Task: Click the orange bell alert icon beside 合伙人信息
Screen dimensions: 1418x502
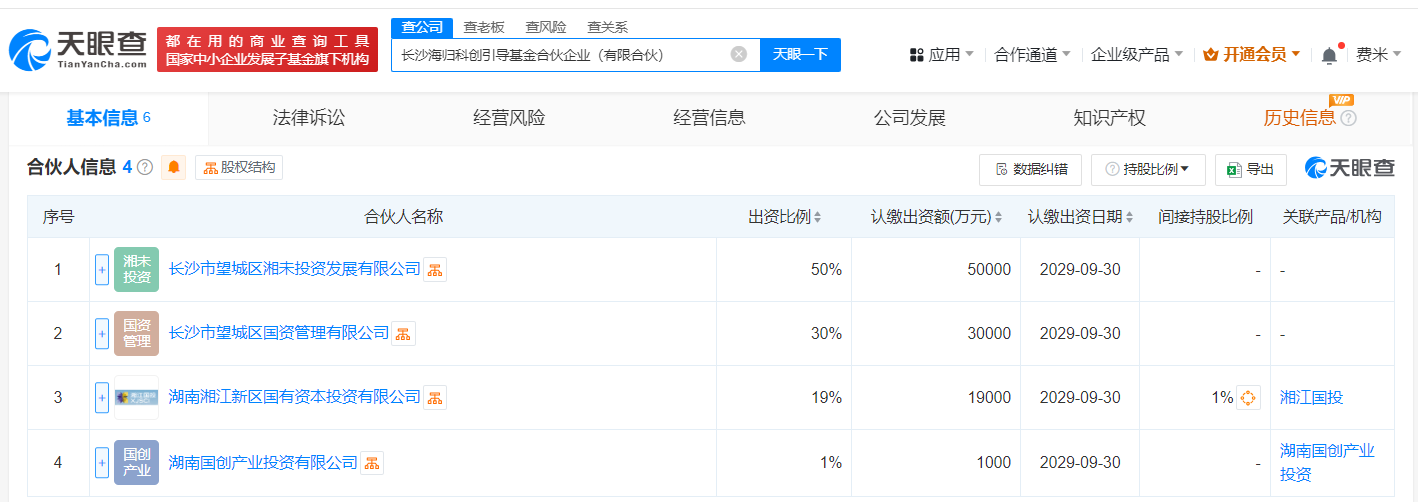Action: pos(175,168)
